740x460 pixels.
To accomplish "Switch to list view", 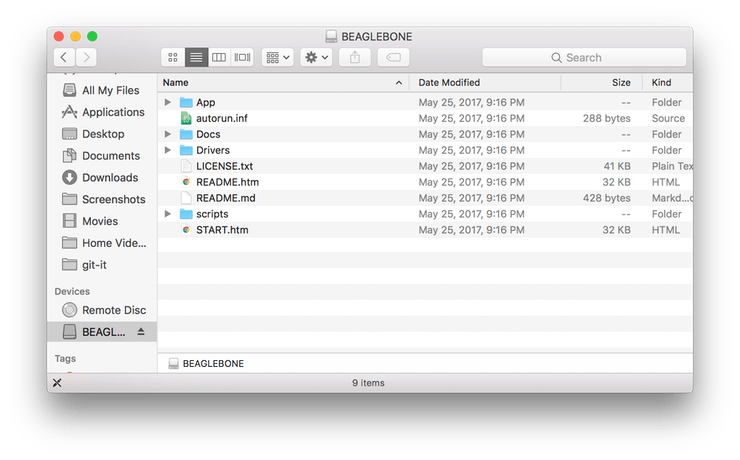I will 196,58.
